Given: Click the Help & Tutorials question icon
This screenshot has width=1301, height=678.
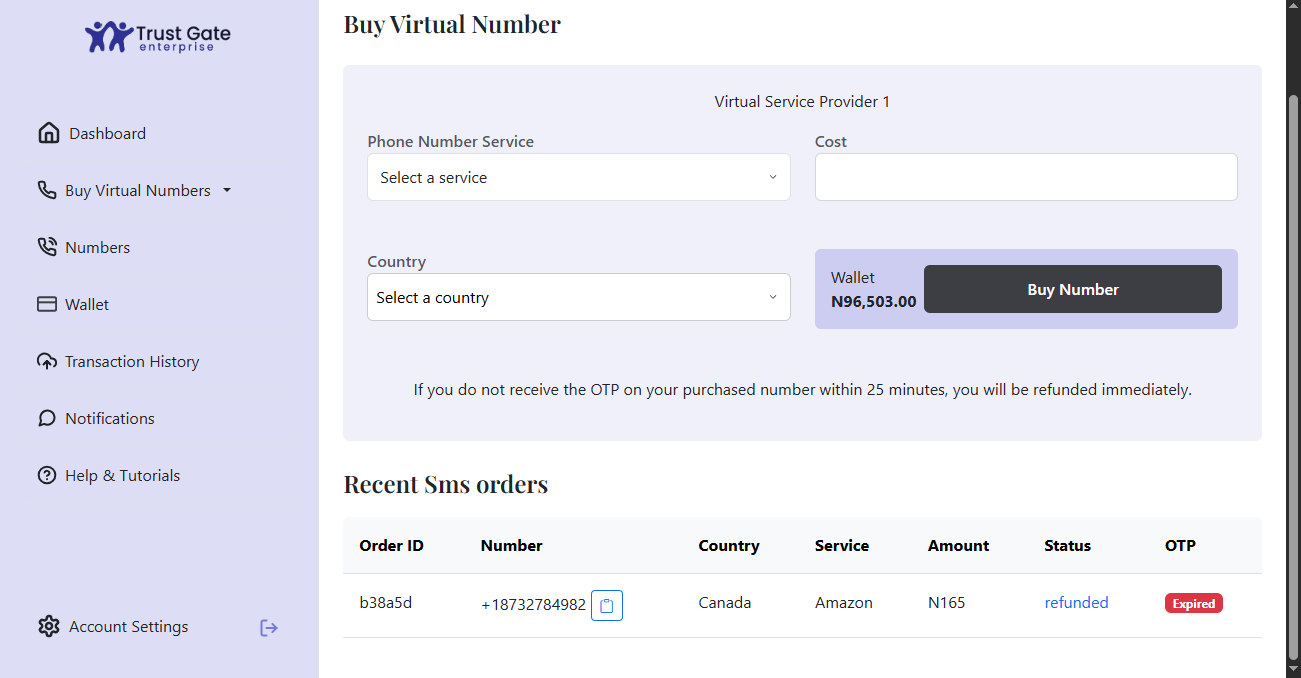Looking at the screenshot, I should click(47, 475).
